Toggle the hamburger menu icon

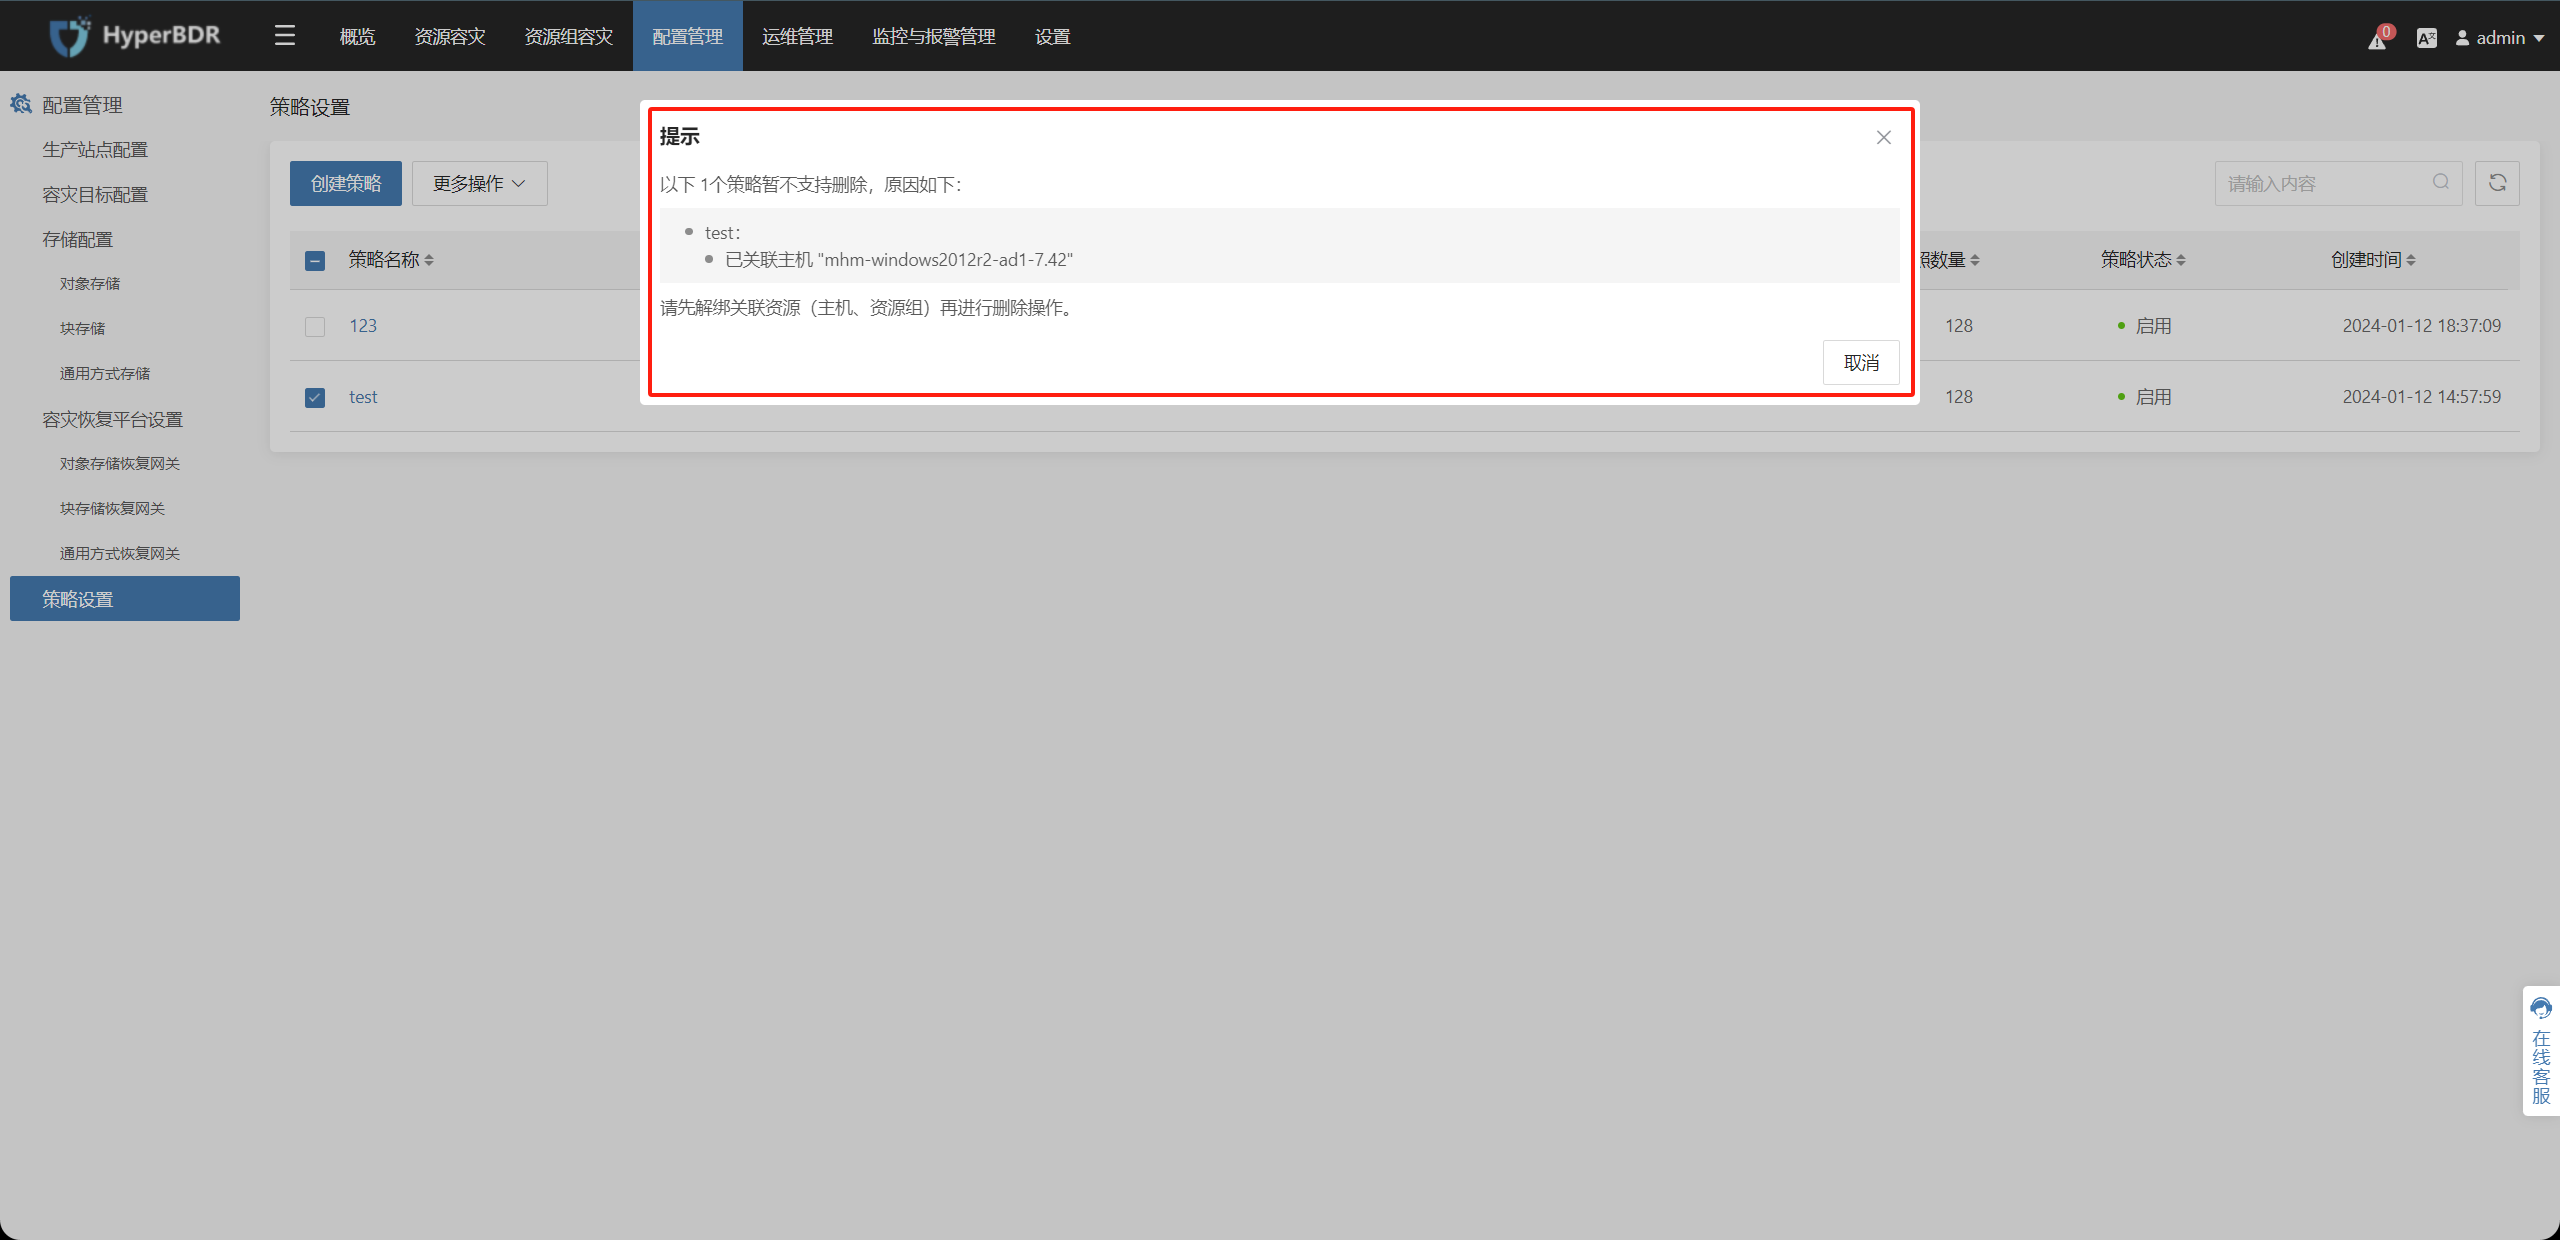coord(285,36)
